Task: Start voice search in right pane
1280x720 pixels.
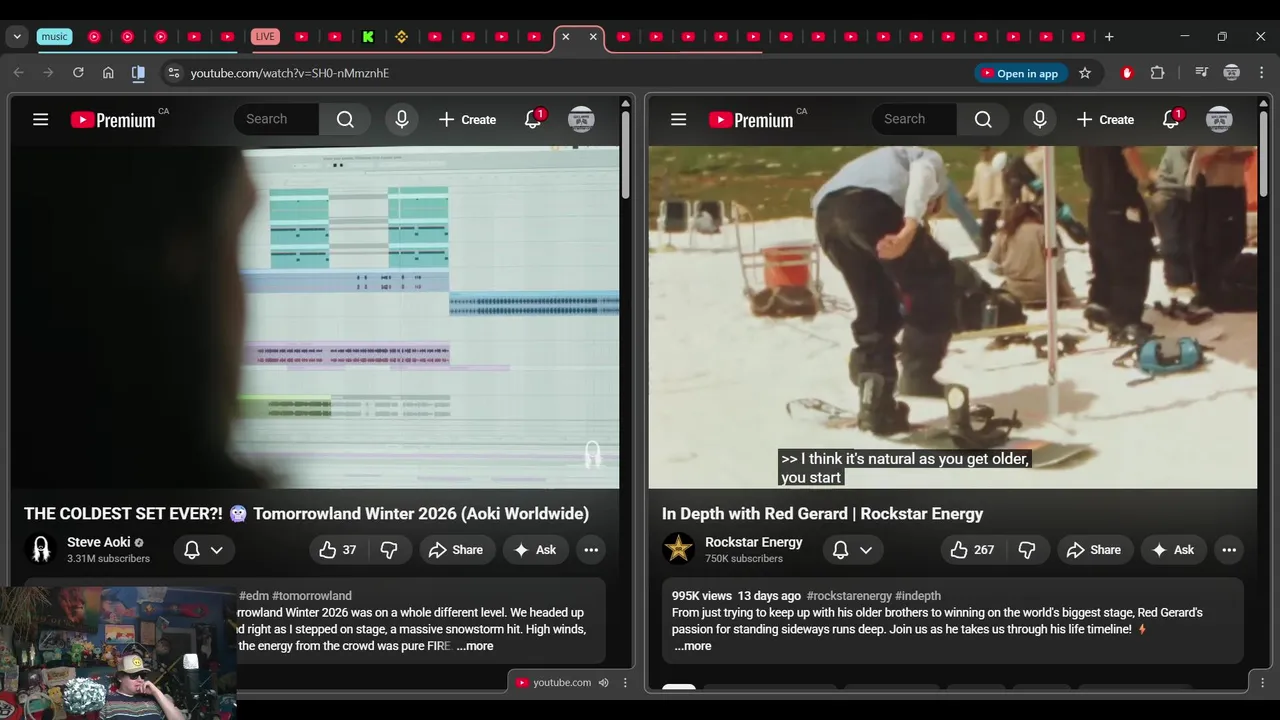Action: [x=1040, y=120]
